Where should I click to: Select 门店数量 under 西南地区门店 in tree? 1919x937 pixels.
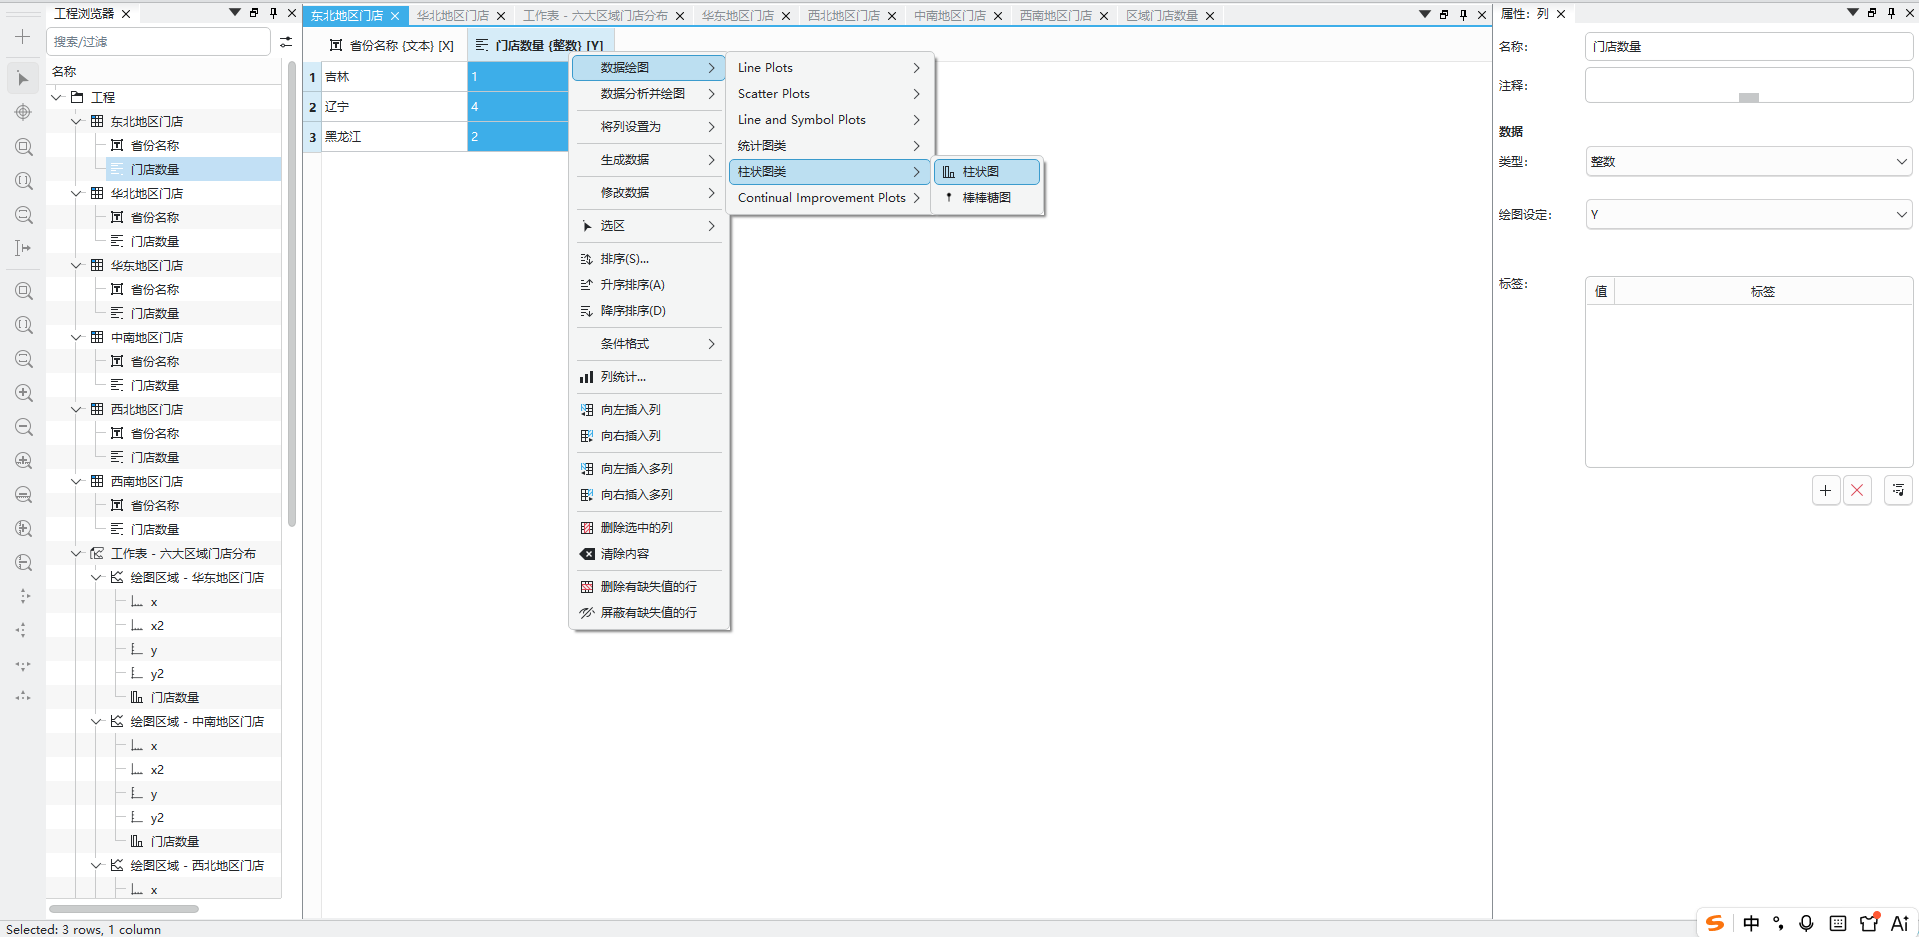pos(155,529)
